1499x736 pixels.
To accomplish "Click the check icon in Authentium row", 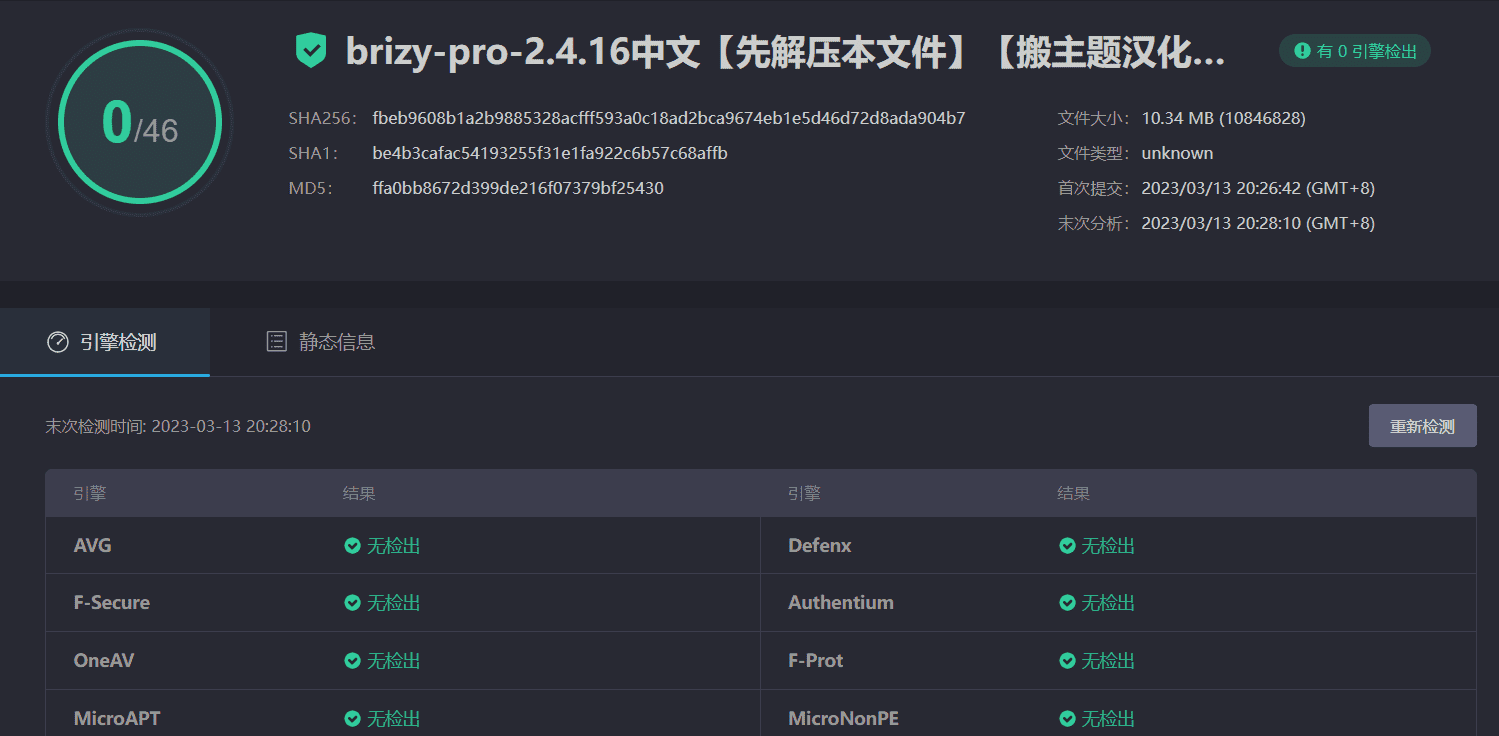I will pyautogui.click(x=1067, y=603).
